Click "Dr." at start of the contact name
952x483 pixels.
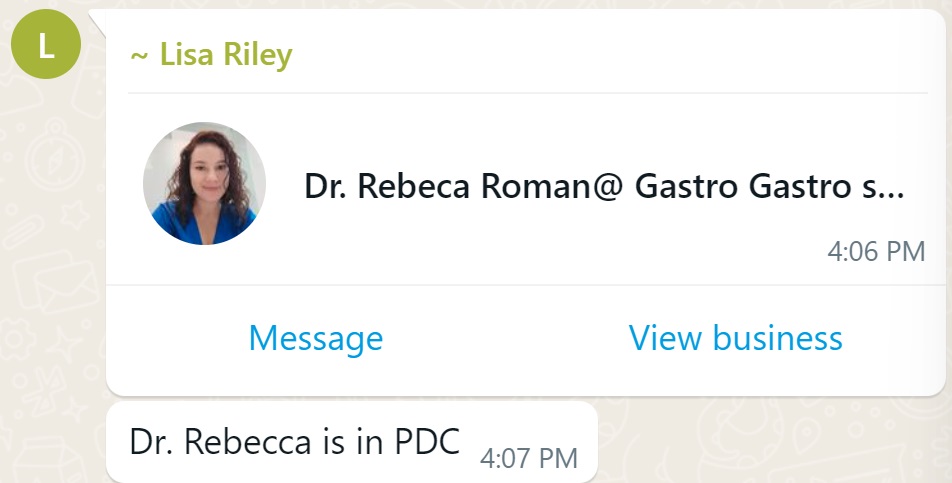(326, 187)
